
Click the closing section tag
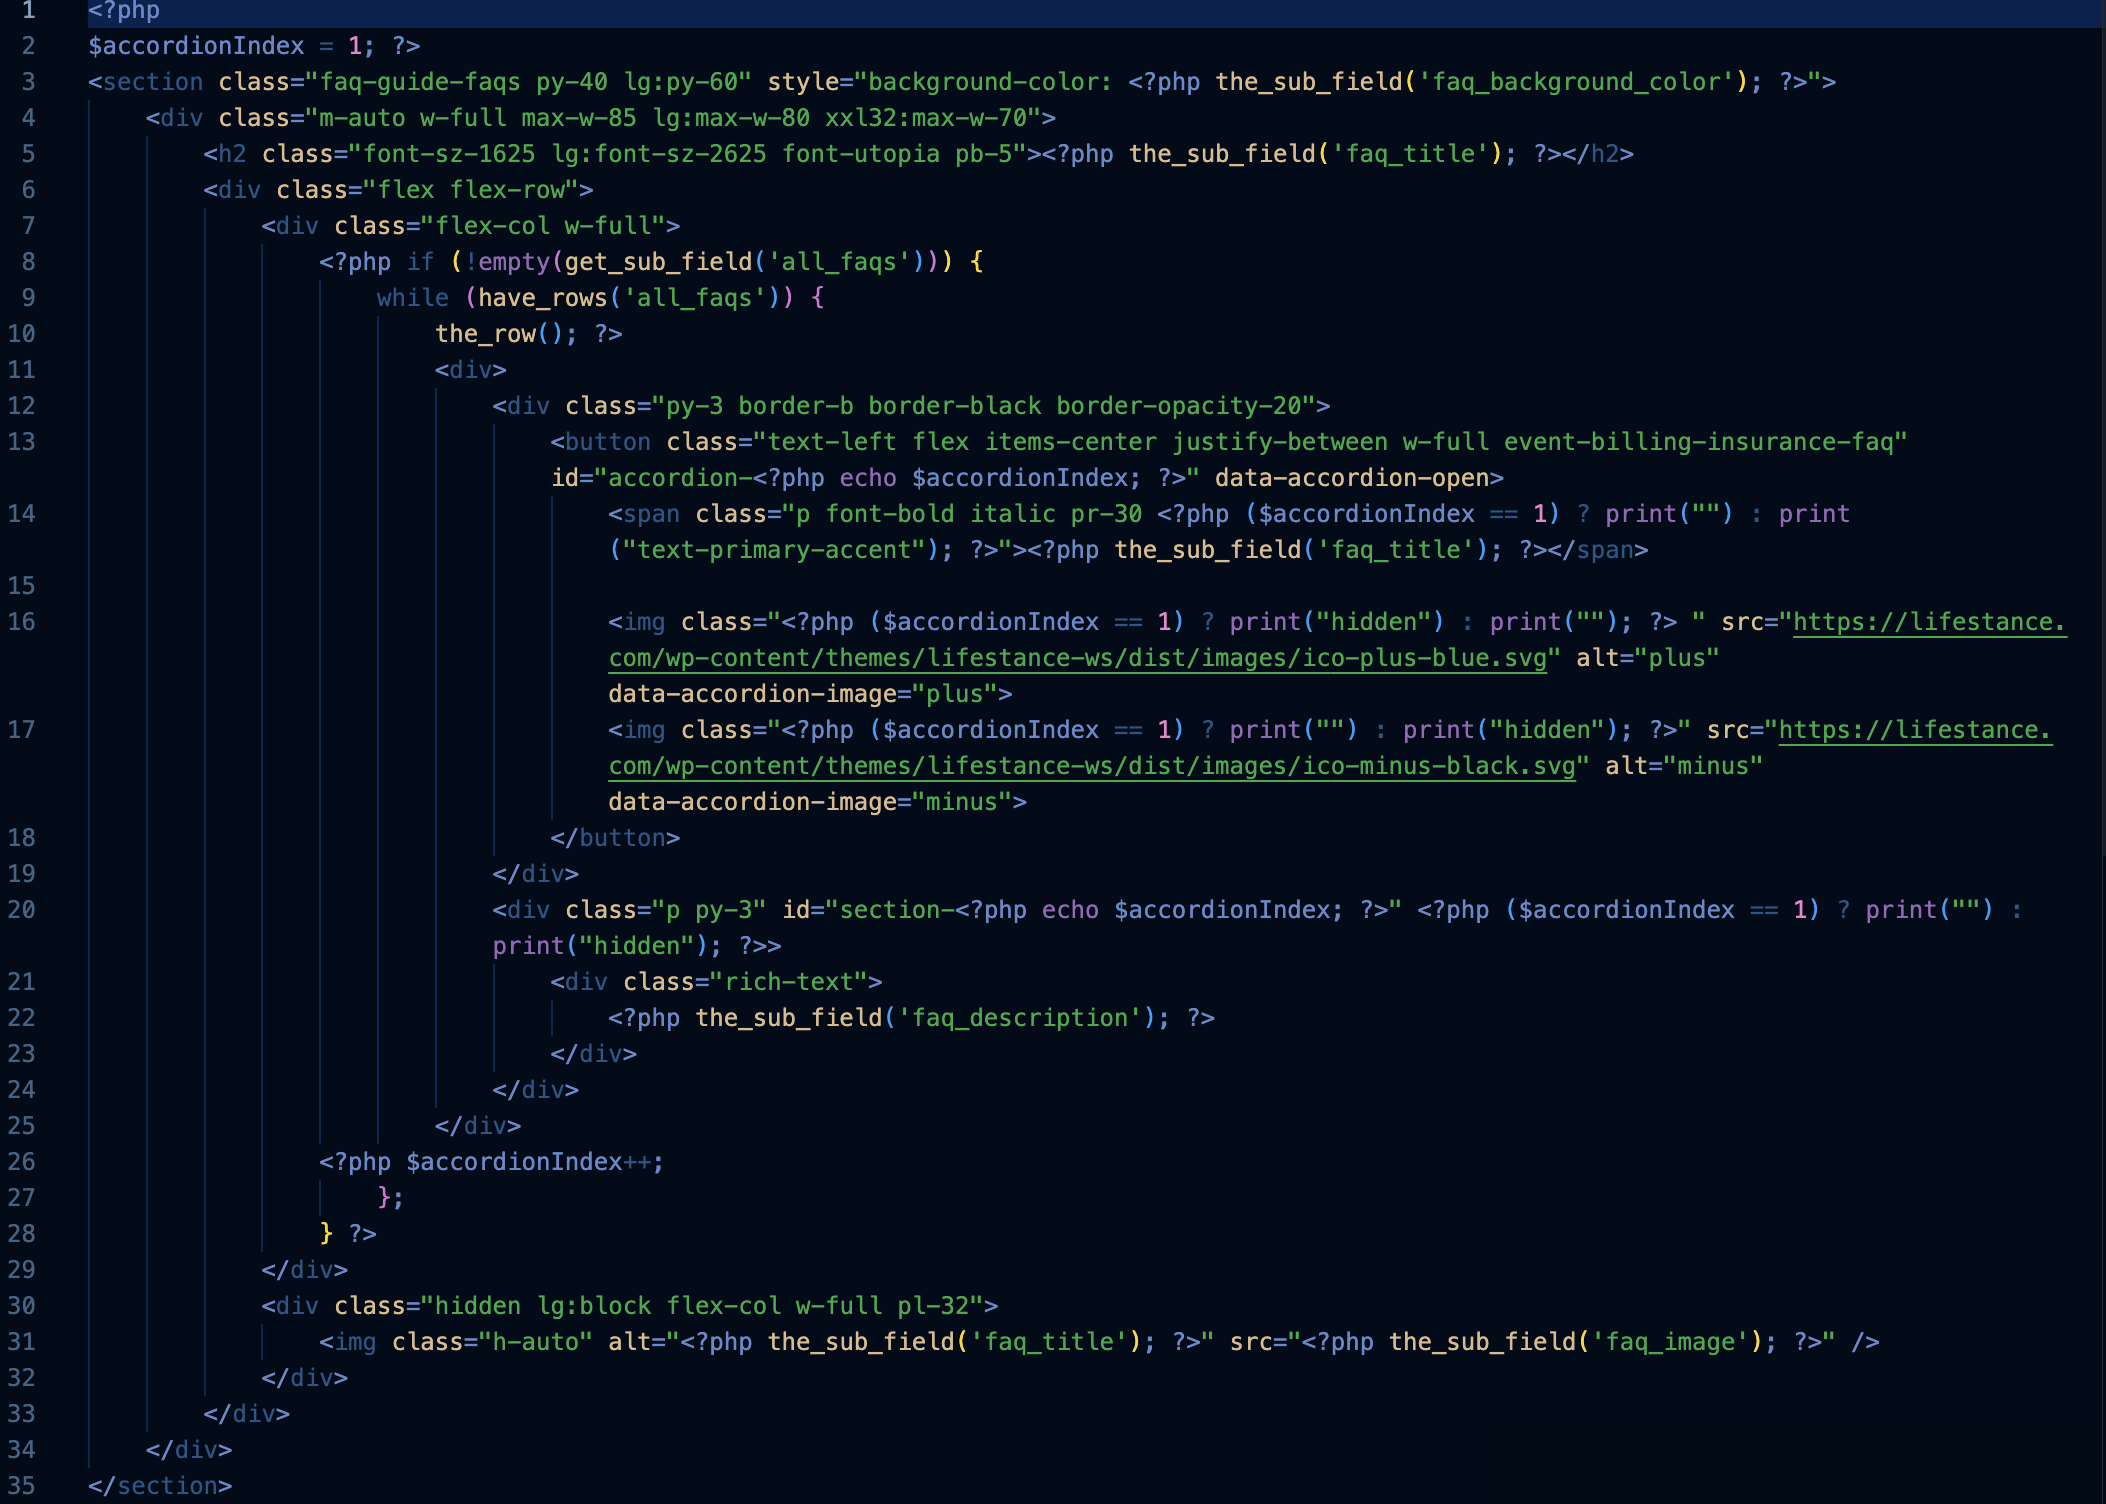160,1486
